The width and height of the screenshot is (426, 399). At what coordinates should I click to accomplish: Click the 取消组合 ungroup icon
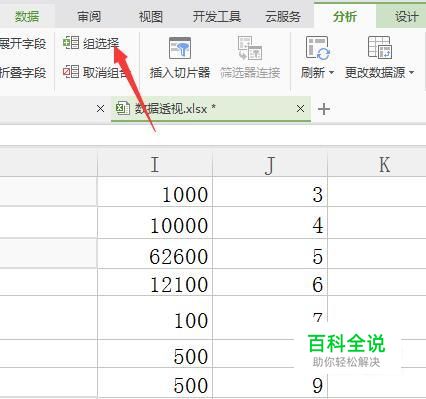click(x=71, y=72)
